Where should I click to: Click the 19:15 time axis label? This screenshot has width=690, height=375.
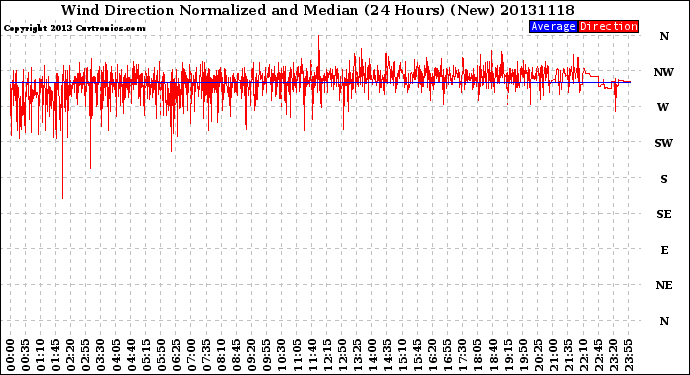pyautogui.click(x=508, y=355)
